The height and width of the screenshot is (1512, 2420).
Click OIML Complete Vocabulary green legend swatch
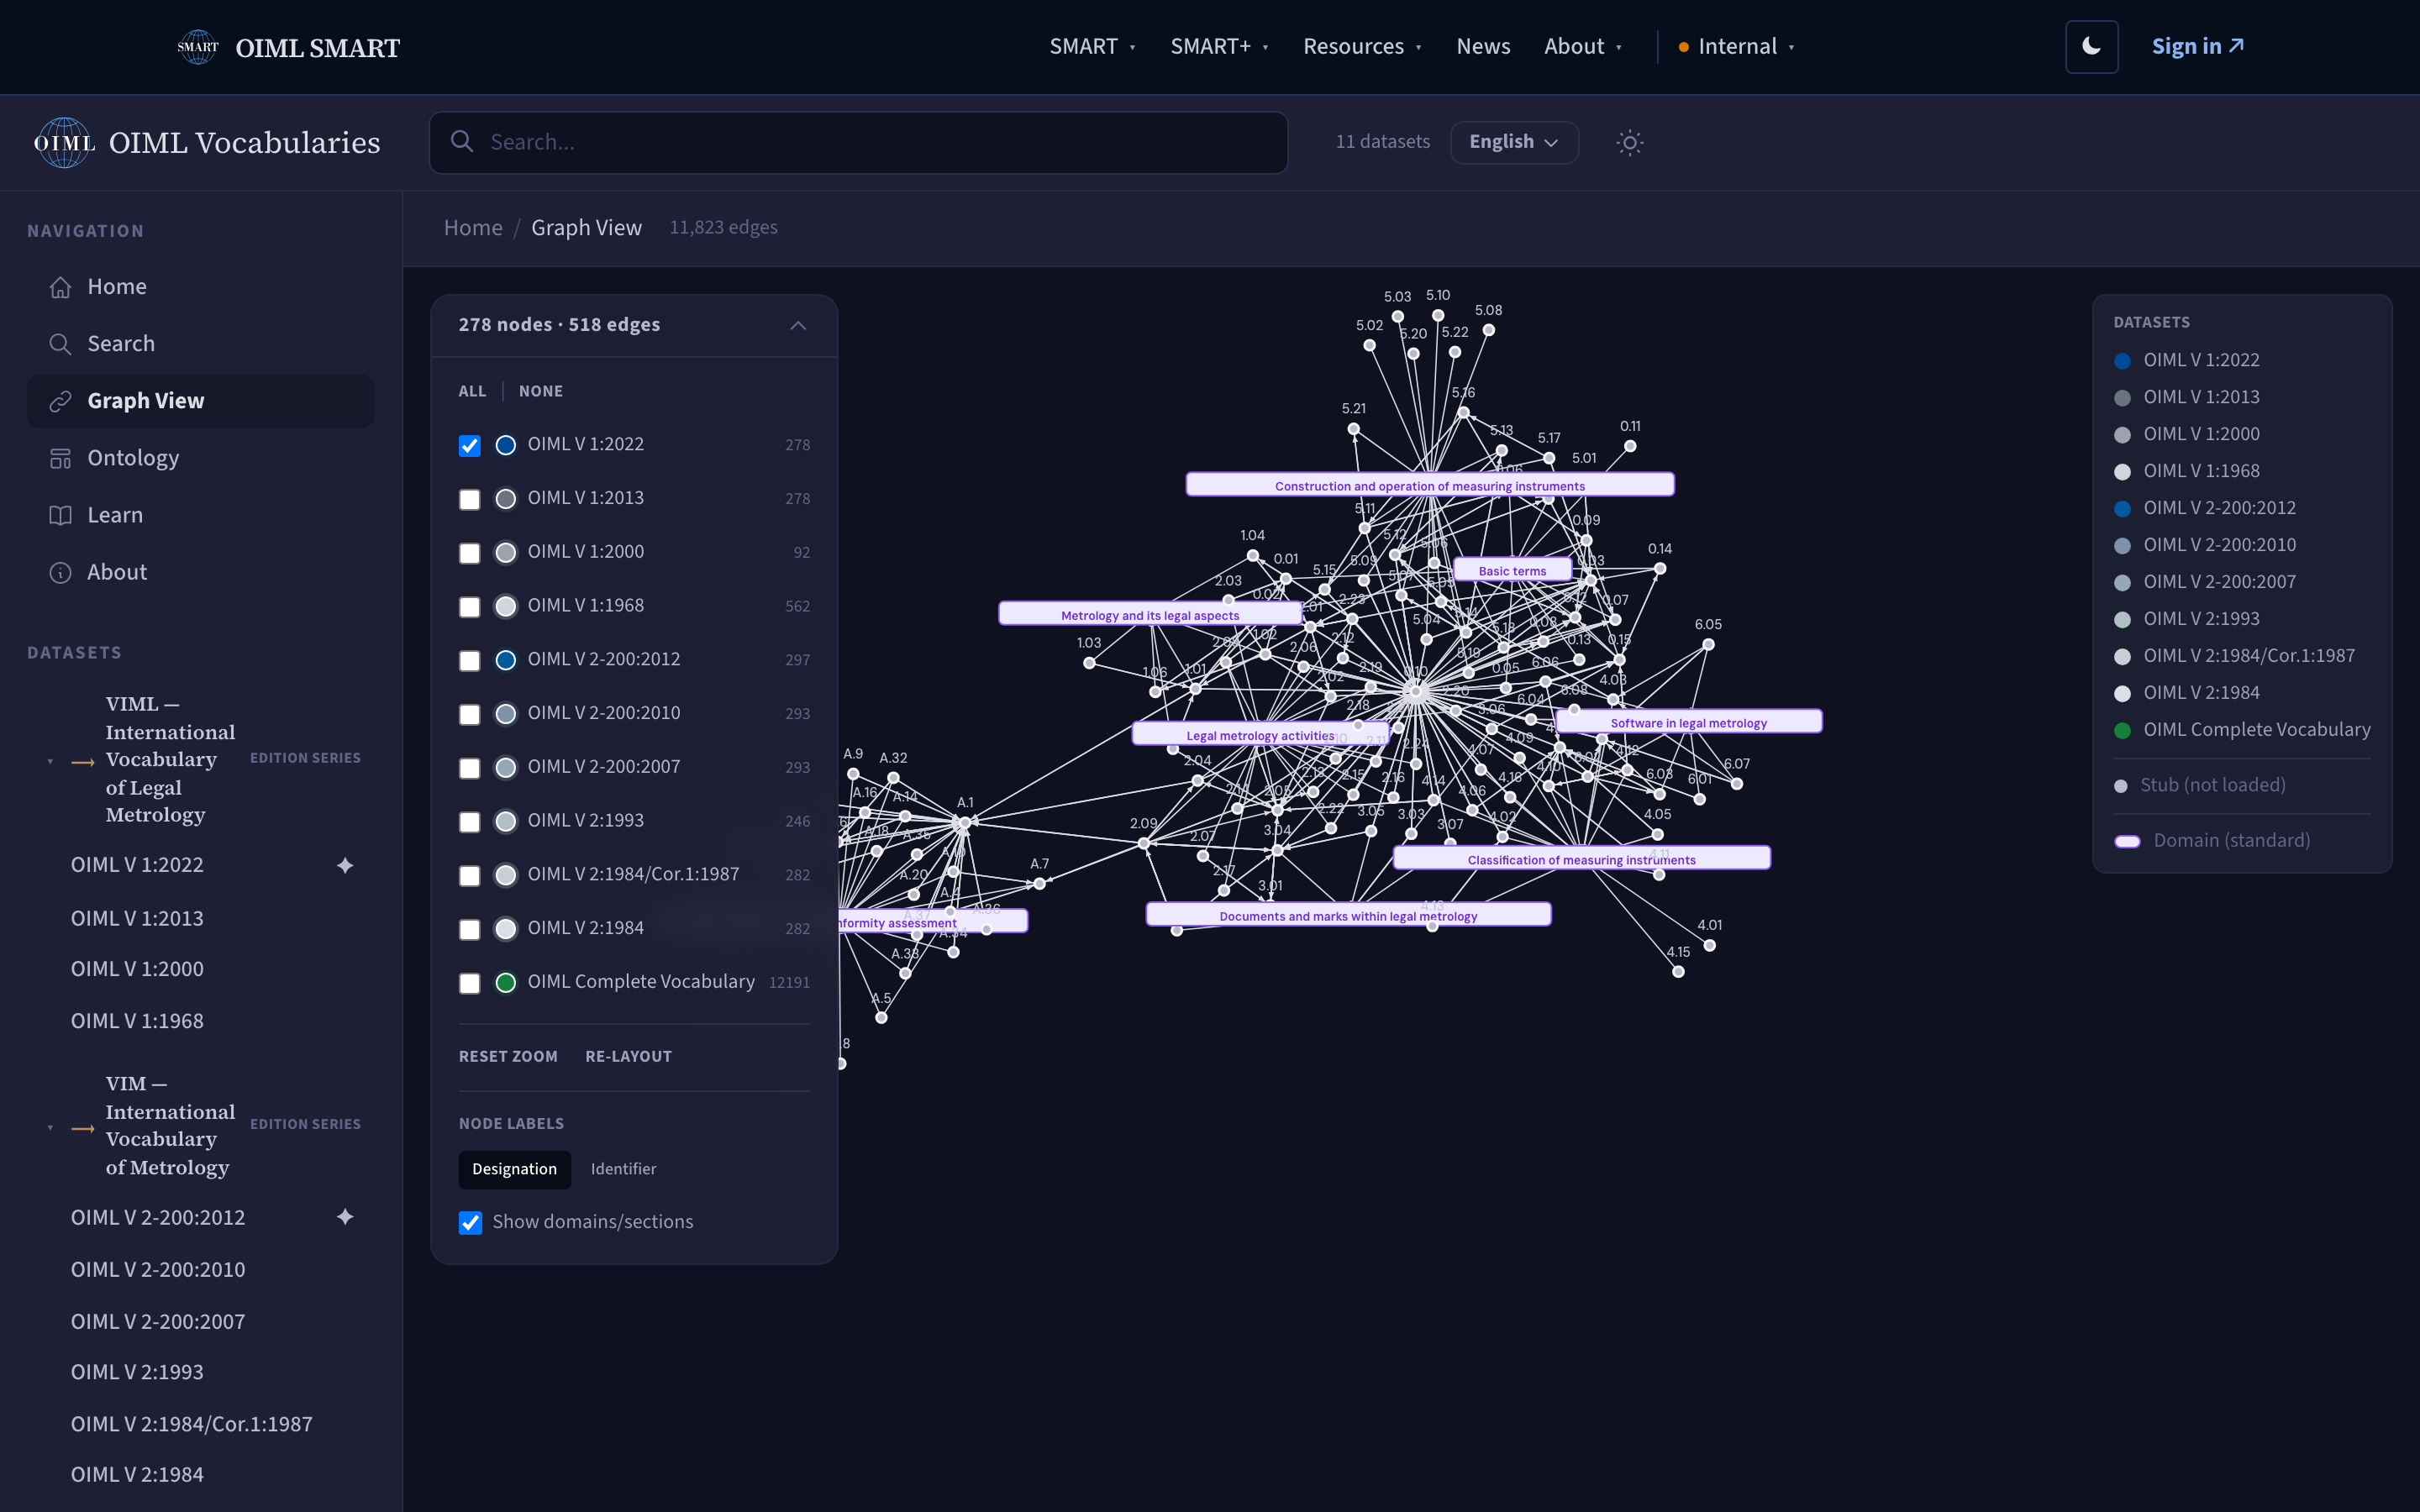[x=2122, y=731]
